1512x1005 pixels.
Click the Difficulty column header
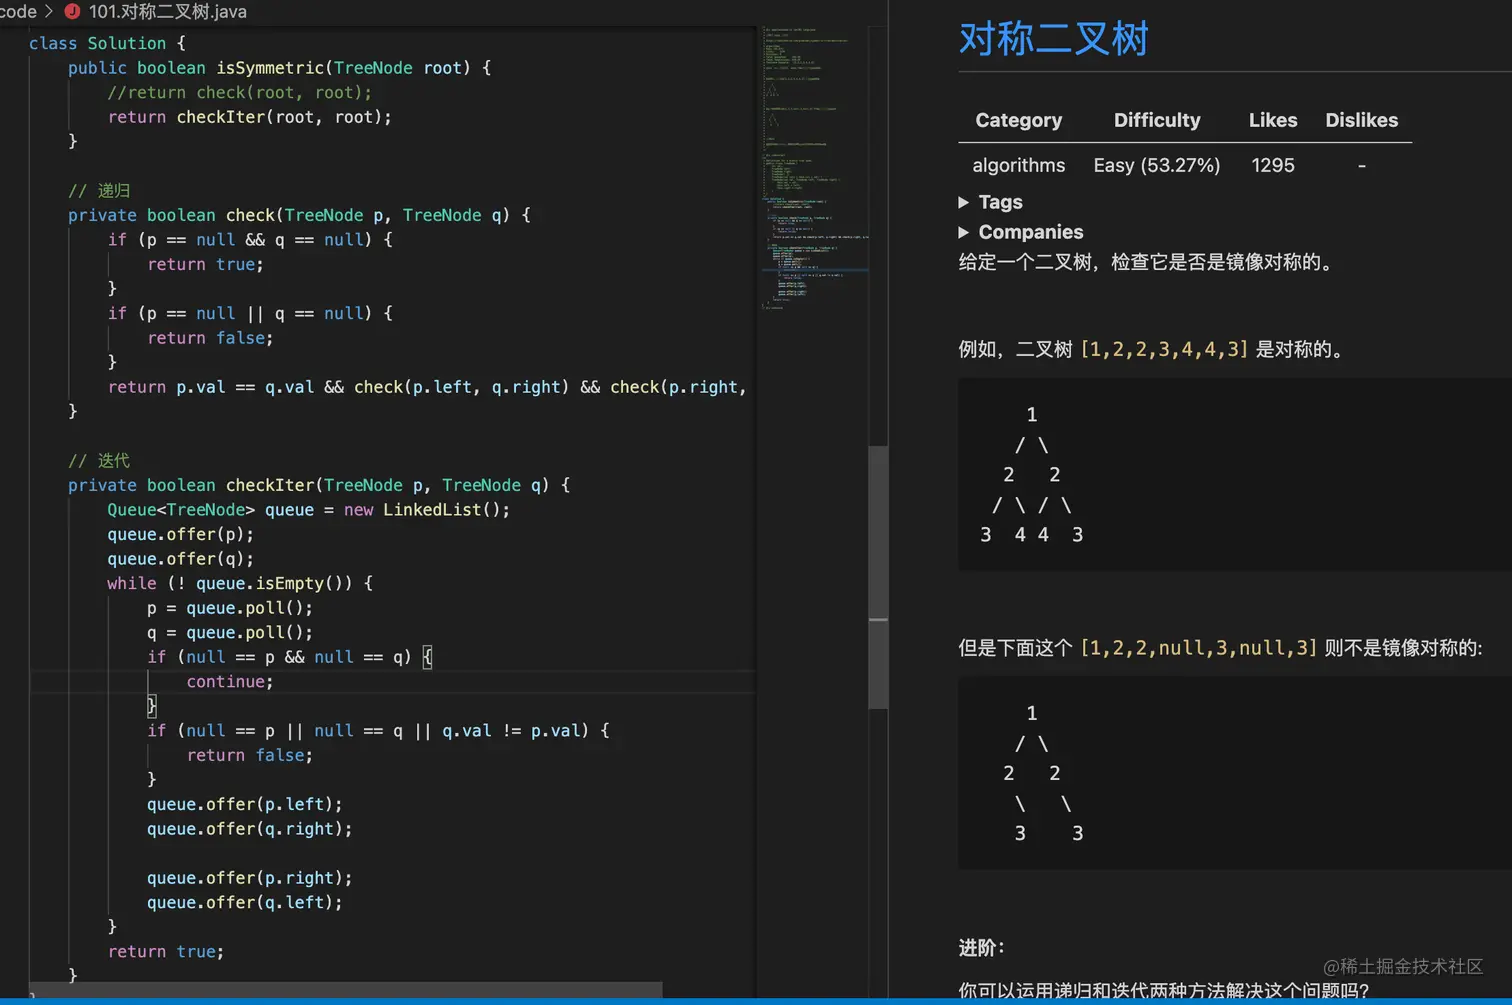[1157, 120]
